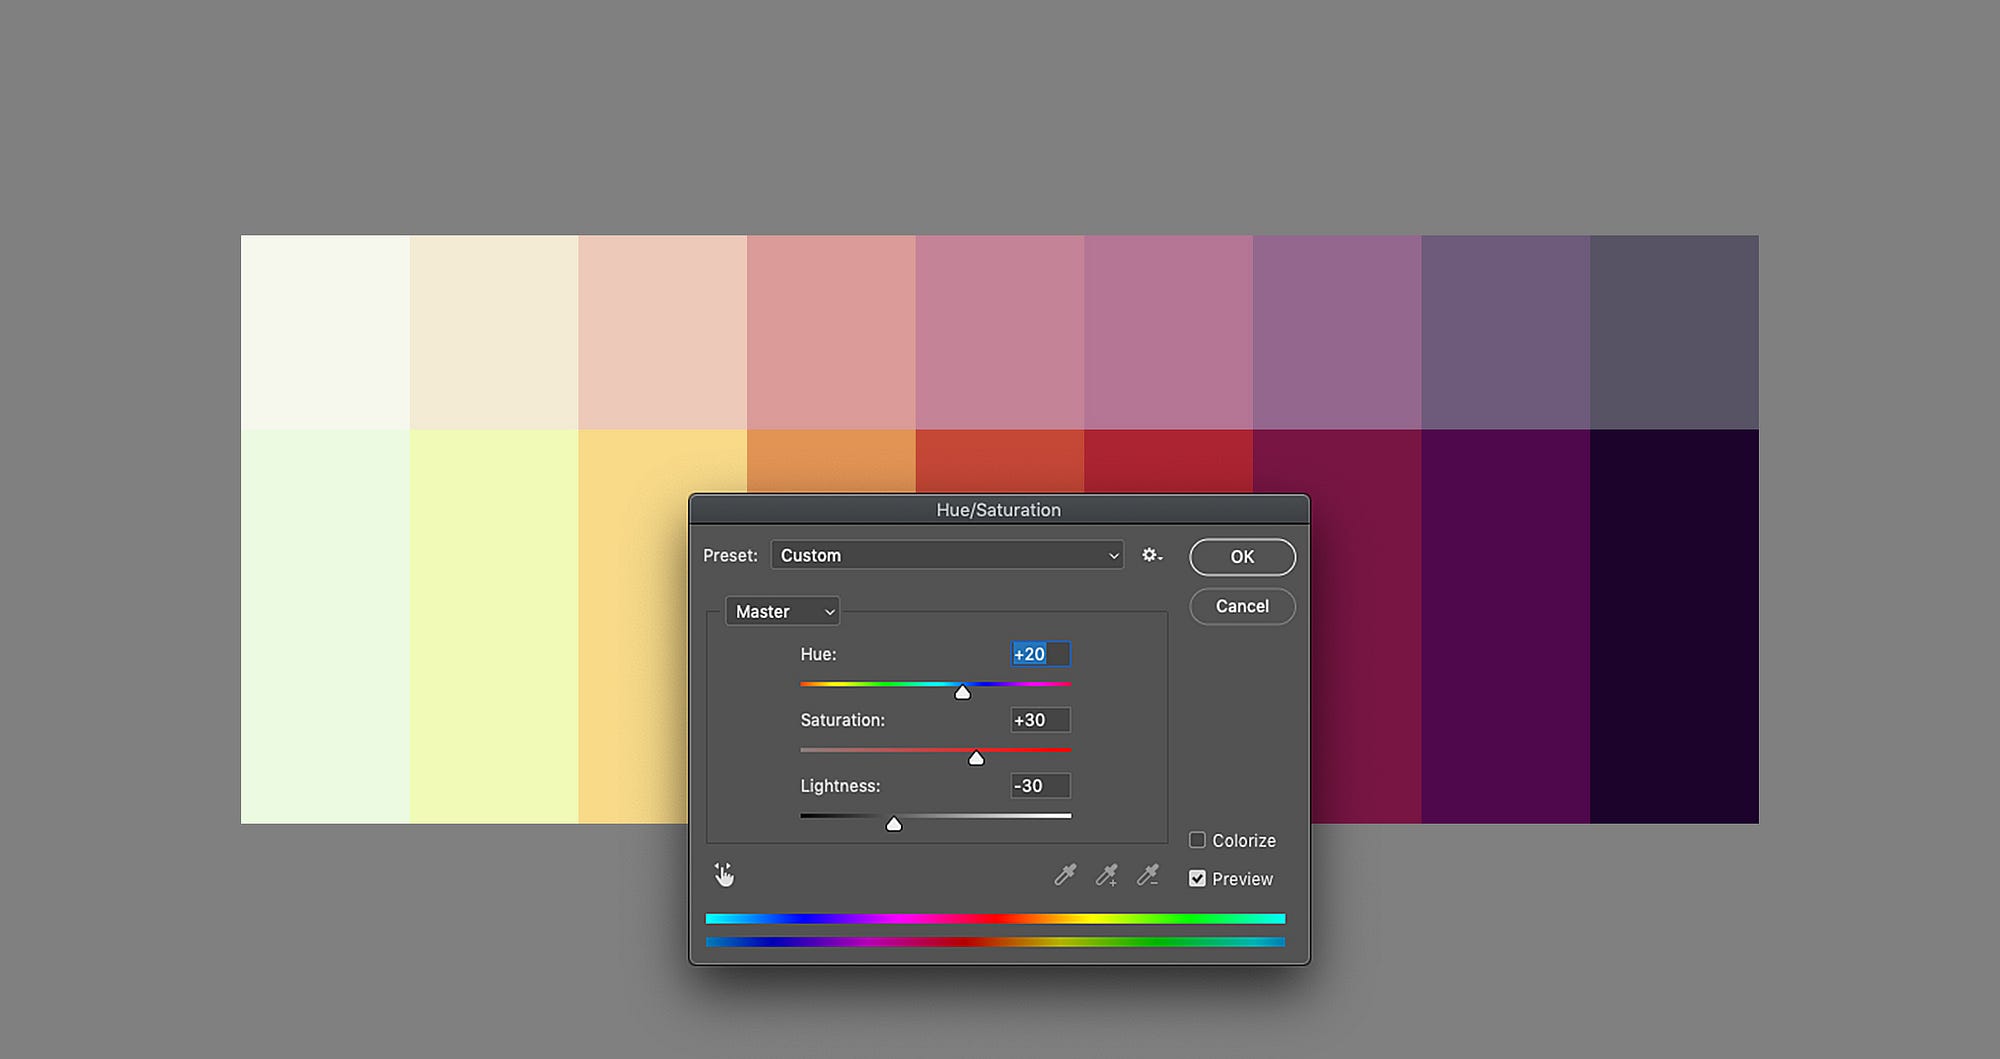This screenshot has width=2000, height=1059.
Task: Click the crimson red bottom-row swatch
Action: (x=1168, y=461)
